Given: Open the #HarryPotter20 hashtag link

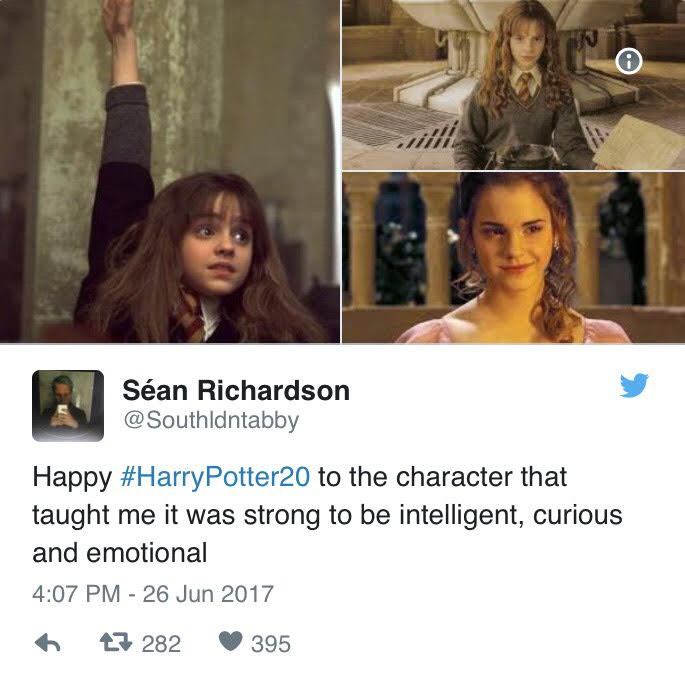Looking at the screenshot, I should coord(215,476).
